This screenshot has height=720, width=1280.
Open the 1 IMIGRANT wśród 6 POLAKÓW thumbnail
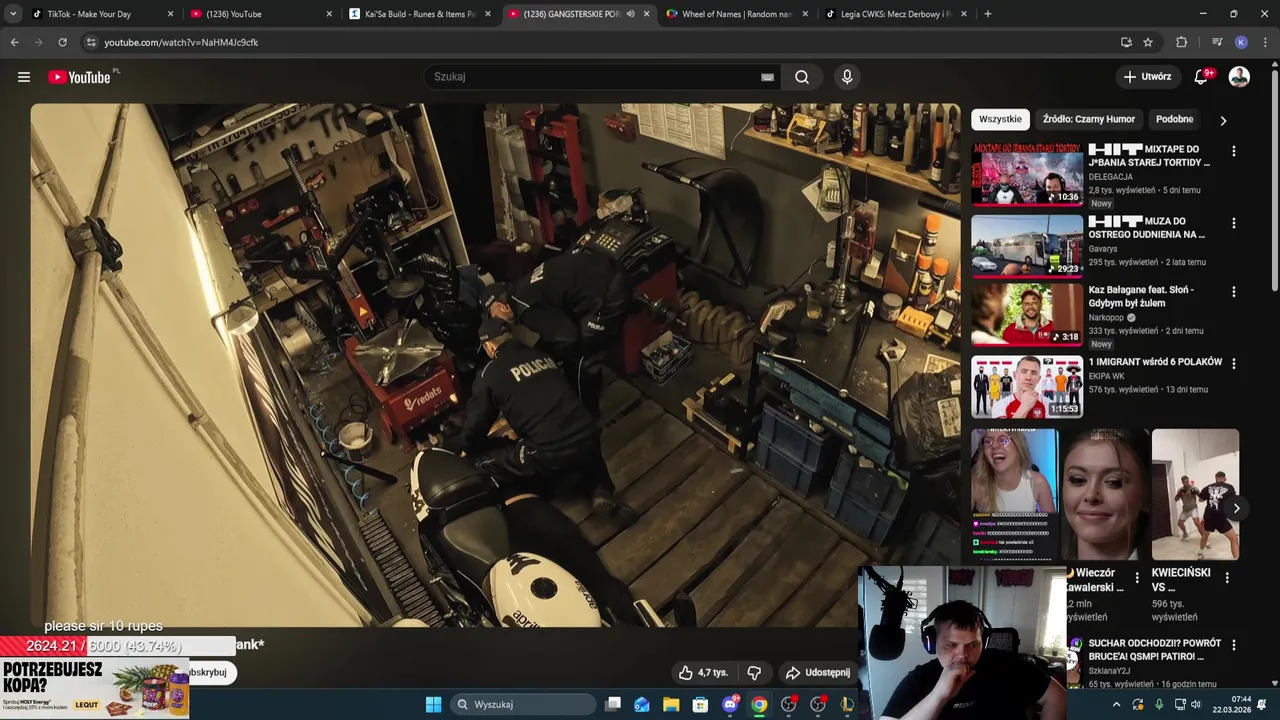(x=1027, y=386)
